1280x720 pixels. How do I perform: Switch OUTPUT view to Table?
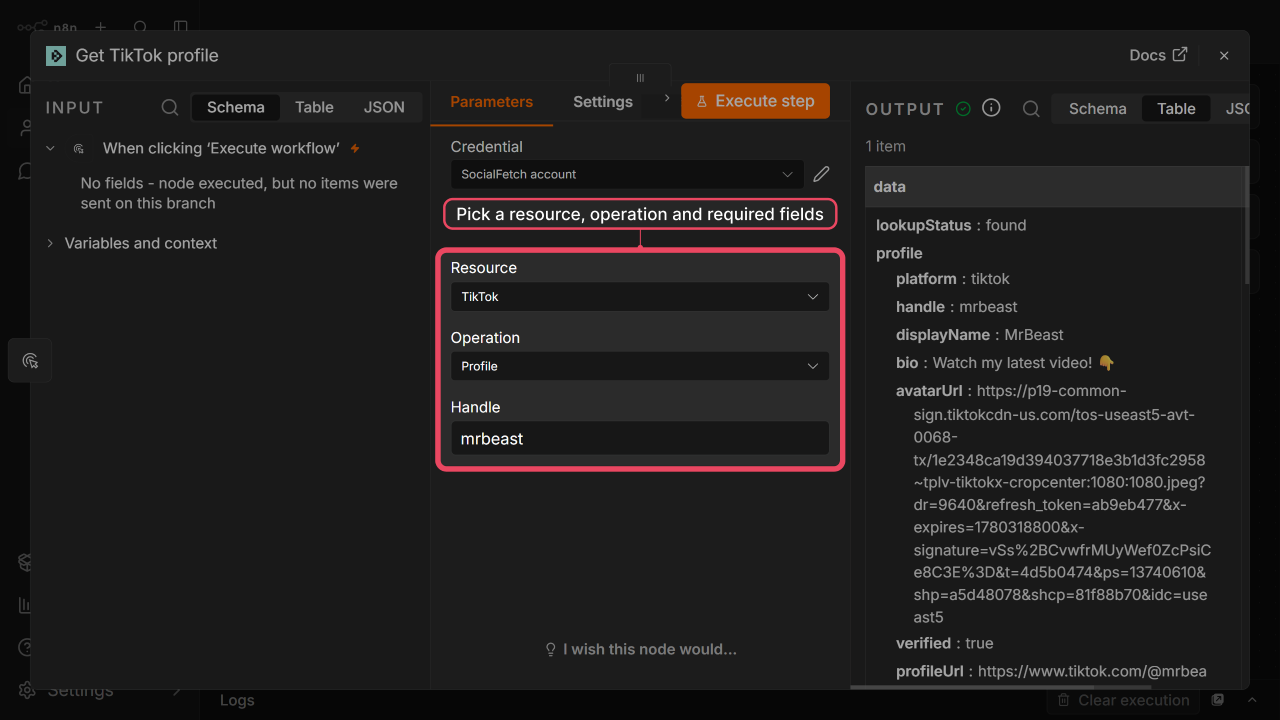(x=1176, y=108)
